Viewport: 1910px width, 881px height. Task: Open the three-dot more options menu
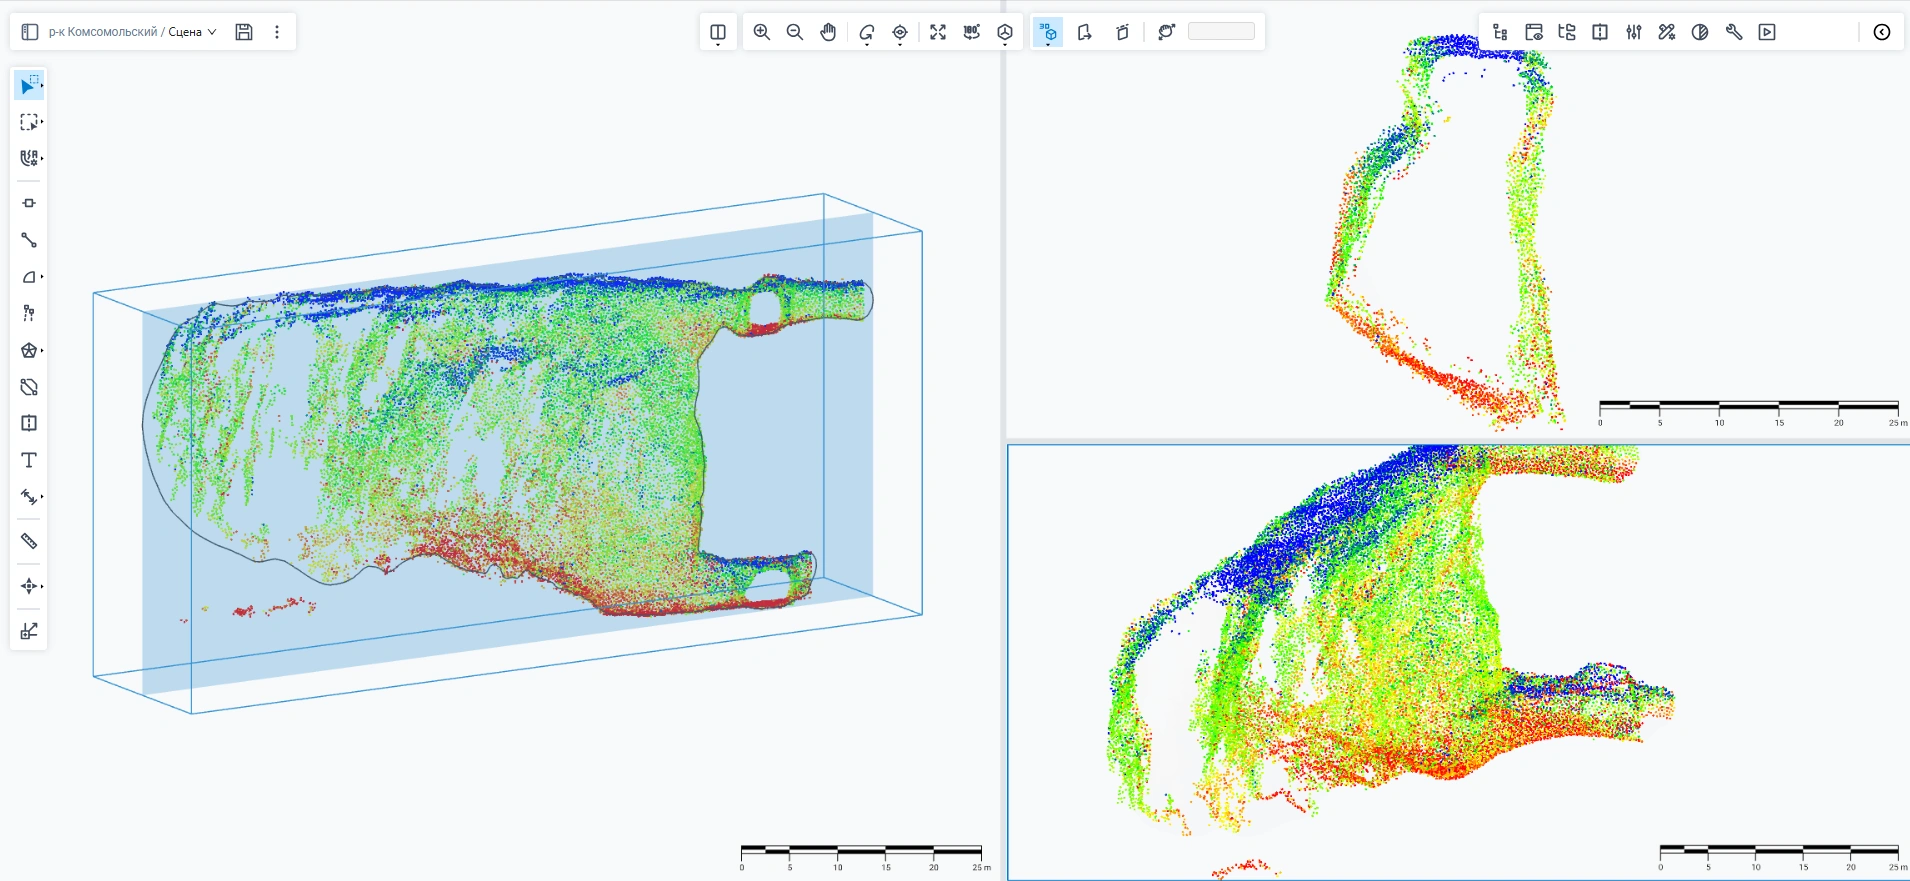click(x=277, y=32)
